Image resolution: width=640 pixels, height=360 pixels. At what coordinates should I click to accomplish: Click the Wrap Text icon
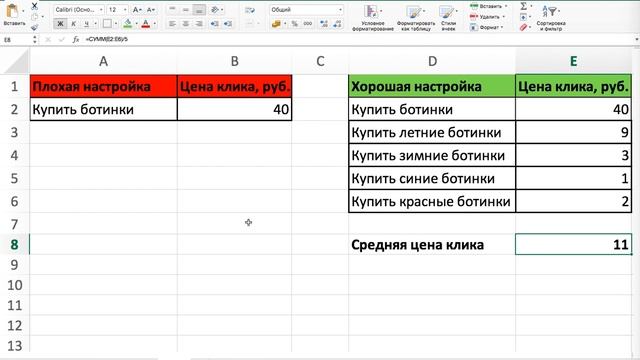pos(250,10)
